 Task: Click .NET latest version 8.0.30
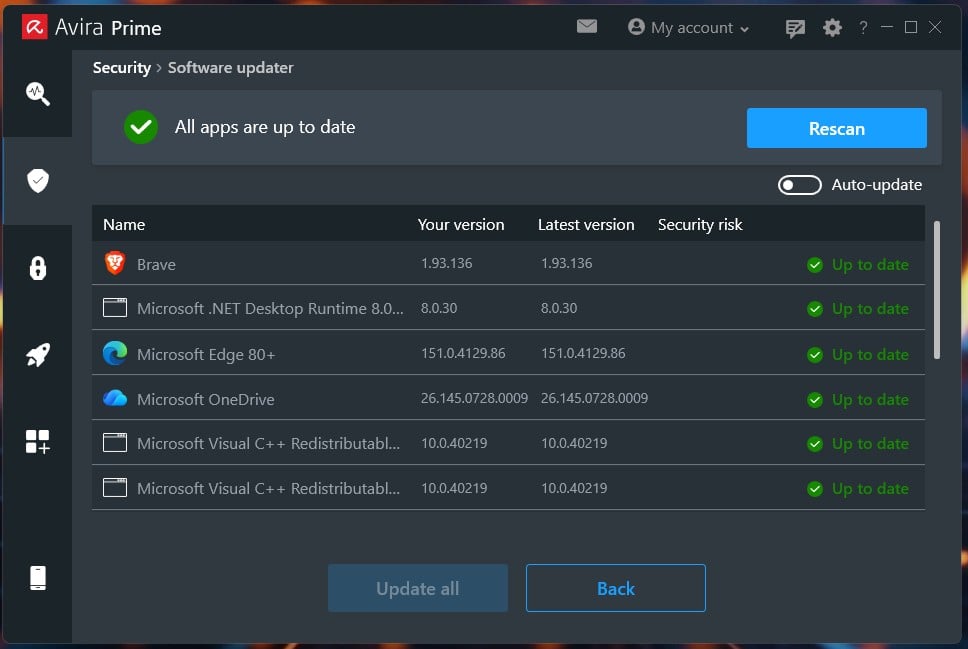click(559, 308)
